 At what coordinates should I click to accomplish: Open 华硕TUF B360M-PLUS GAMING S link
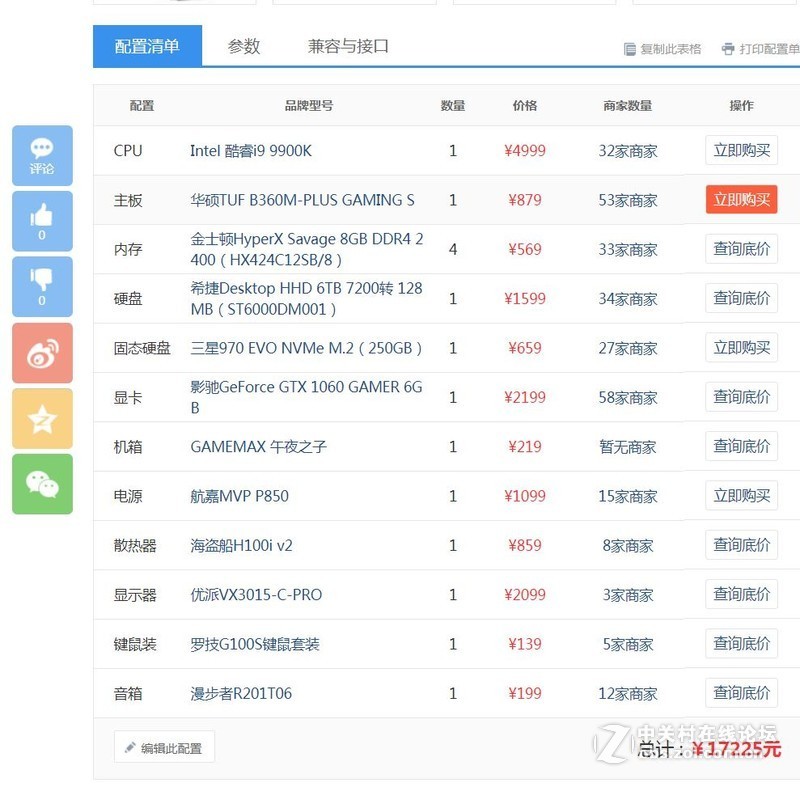point(302,200)
